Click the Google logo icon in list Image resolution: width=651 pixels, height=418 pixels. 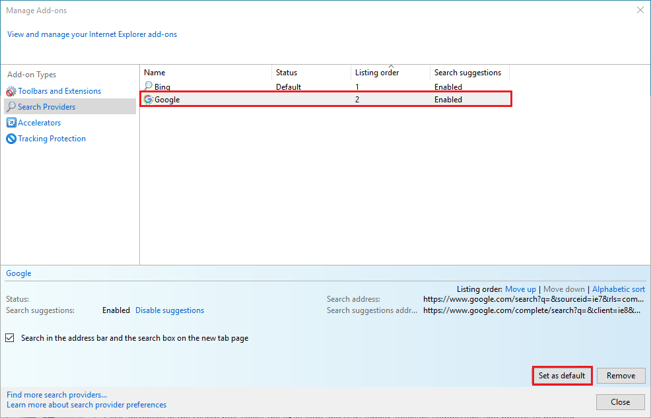[148, 100]
